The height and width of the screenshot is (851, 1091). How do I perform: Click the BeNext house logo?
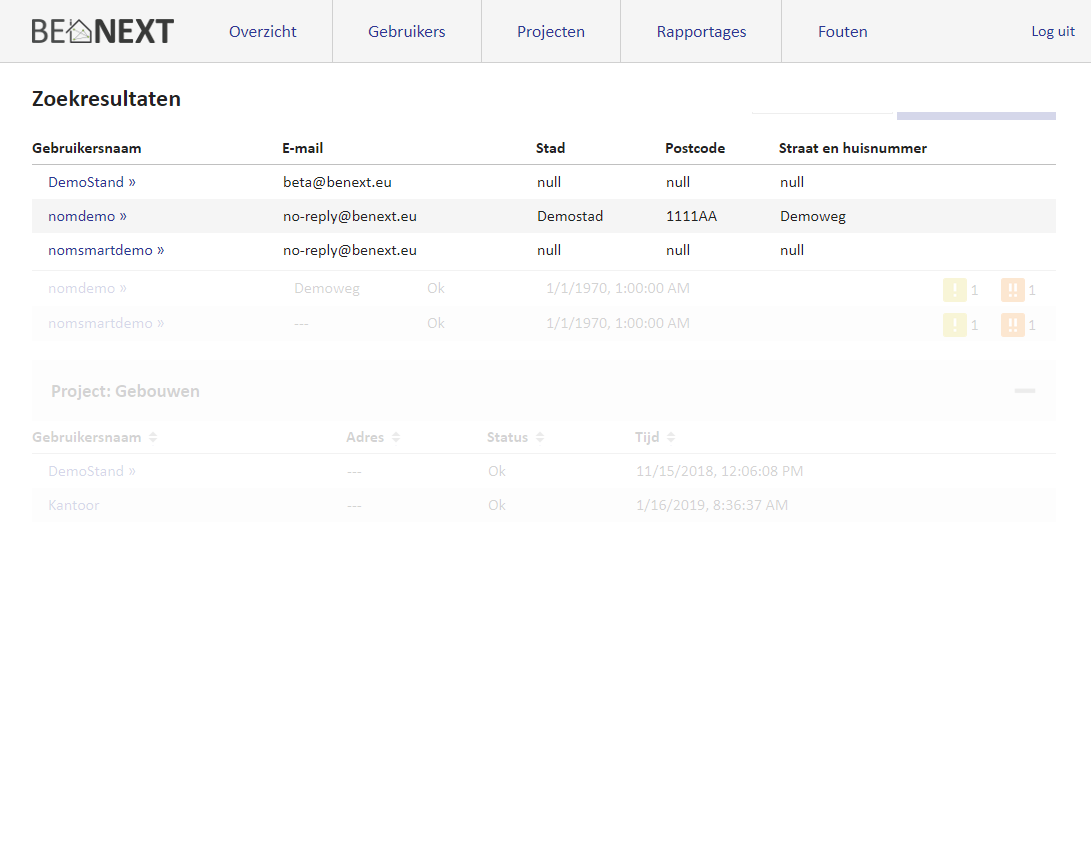(x=102, y=31)
